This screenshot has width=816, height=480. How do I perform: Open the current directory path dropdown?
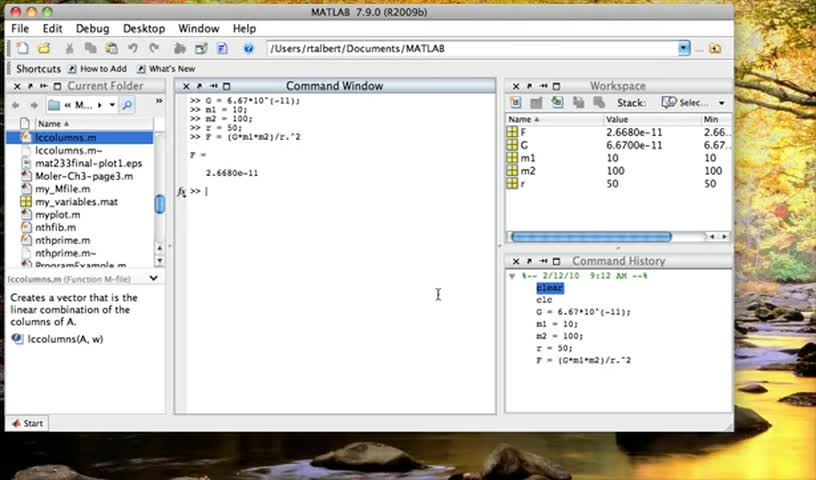[684, 48]
